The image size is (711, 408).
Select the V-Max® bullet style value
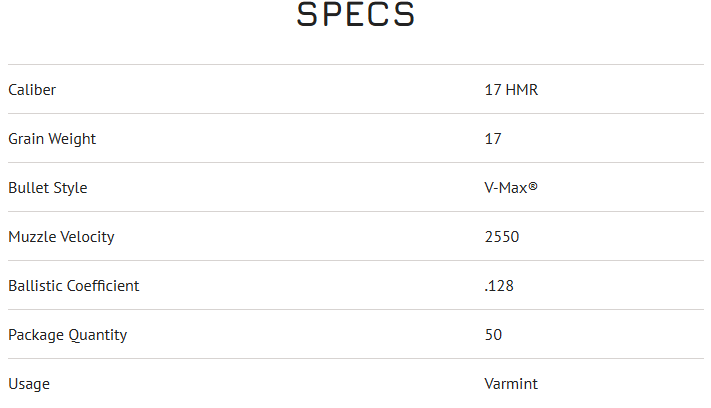(511, 188)
